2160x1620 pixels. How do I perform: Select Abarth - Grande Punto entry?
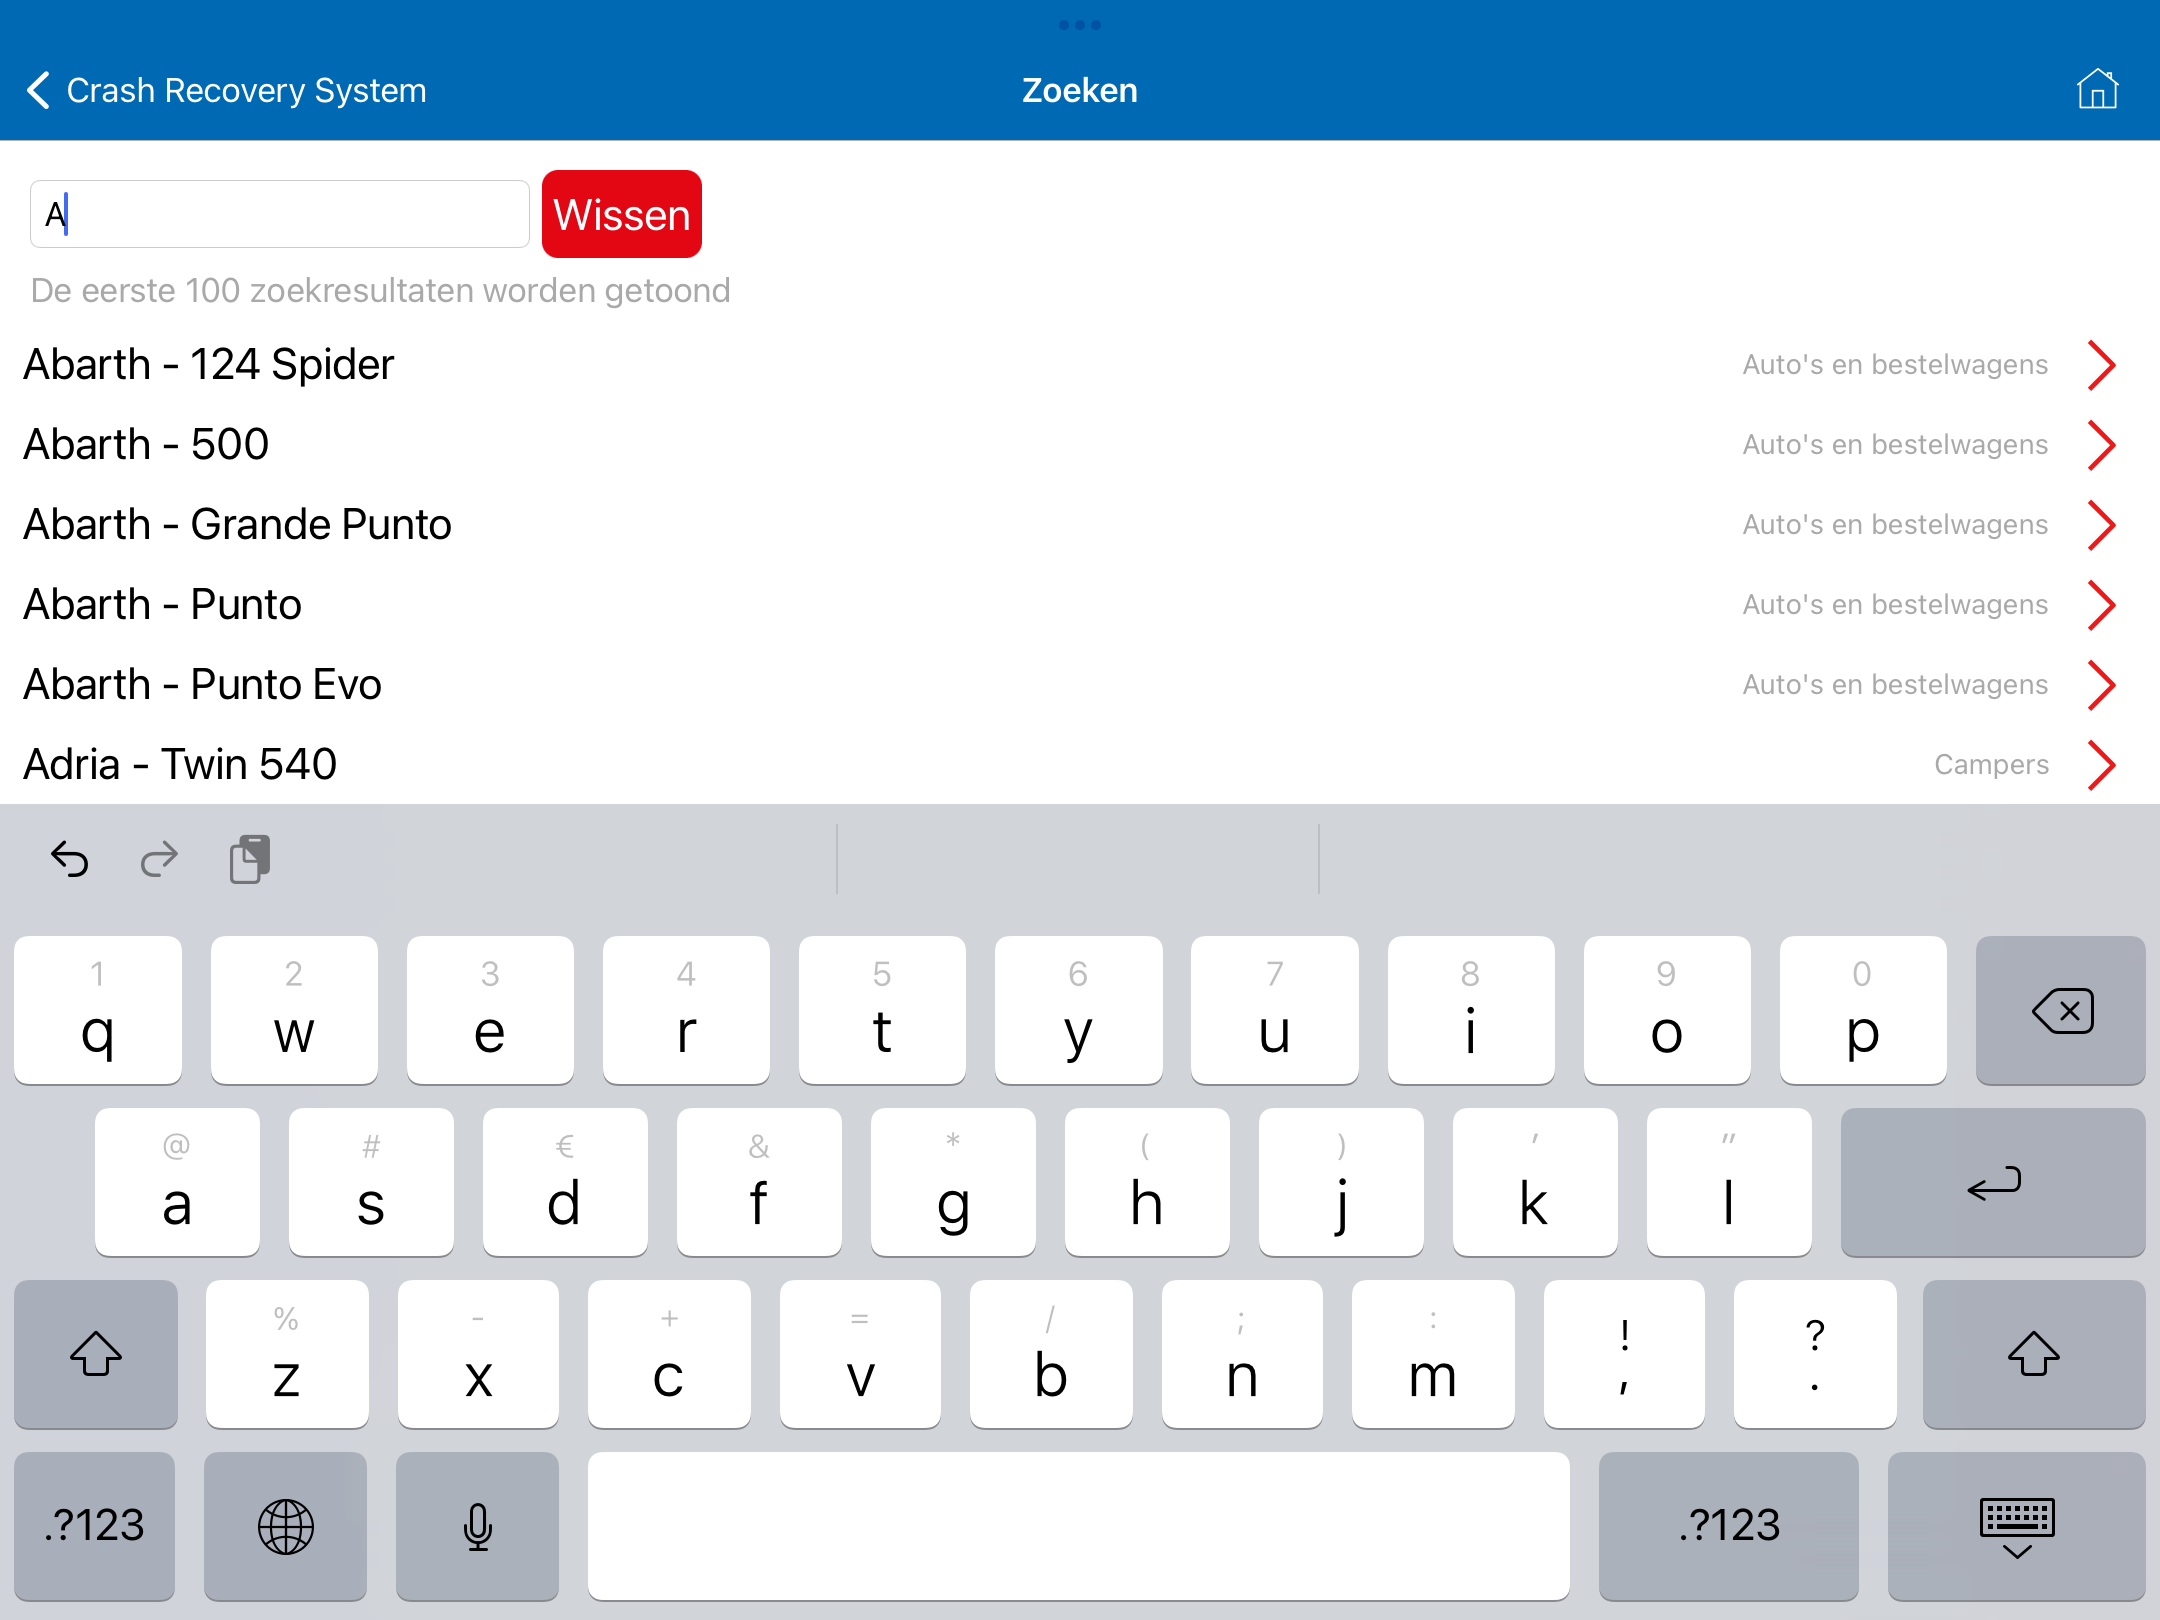1080,524
